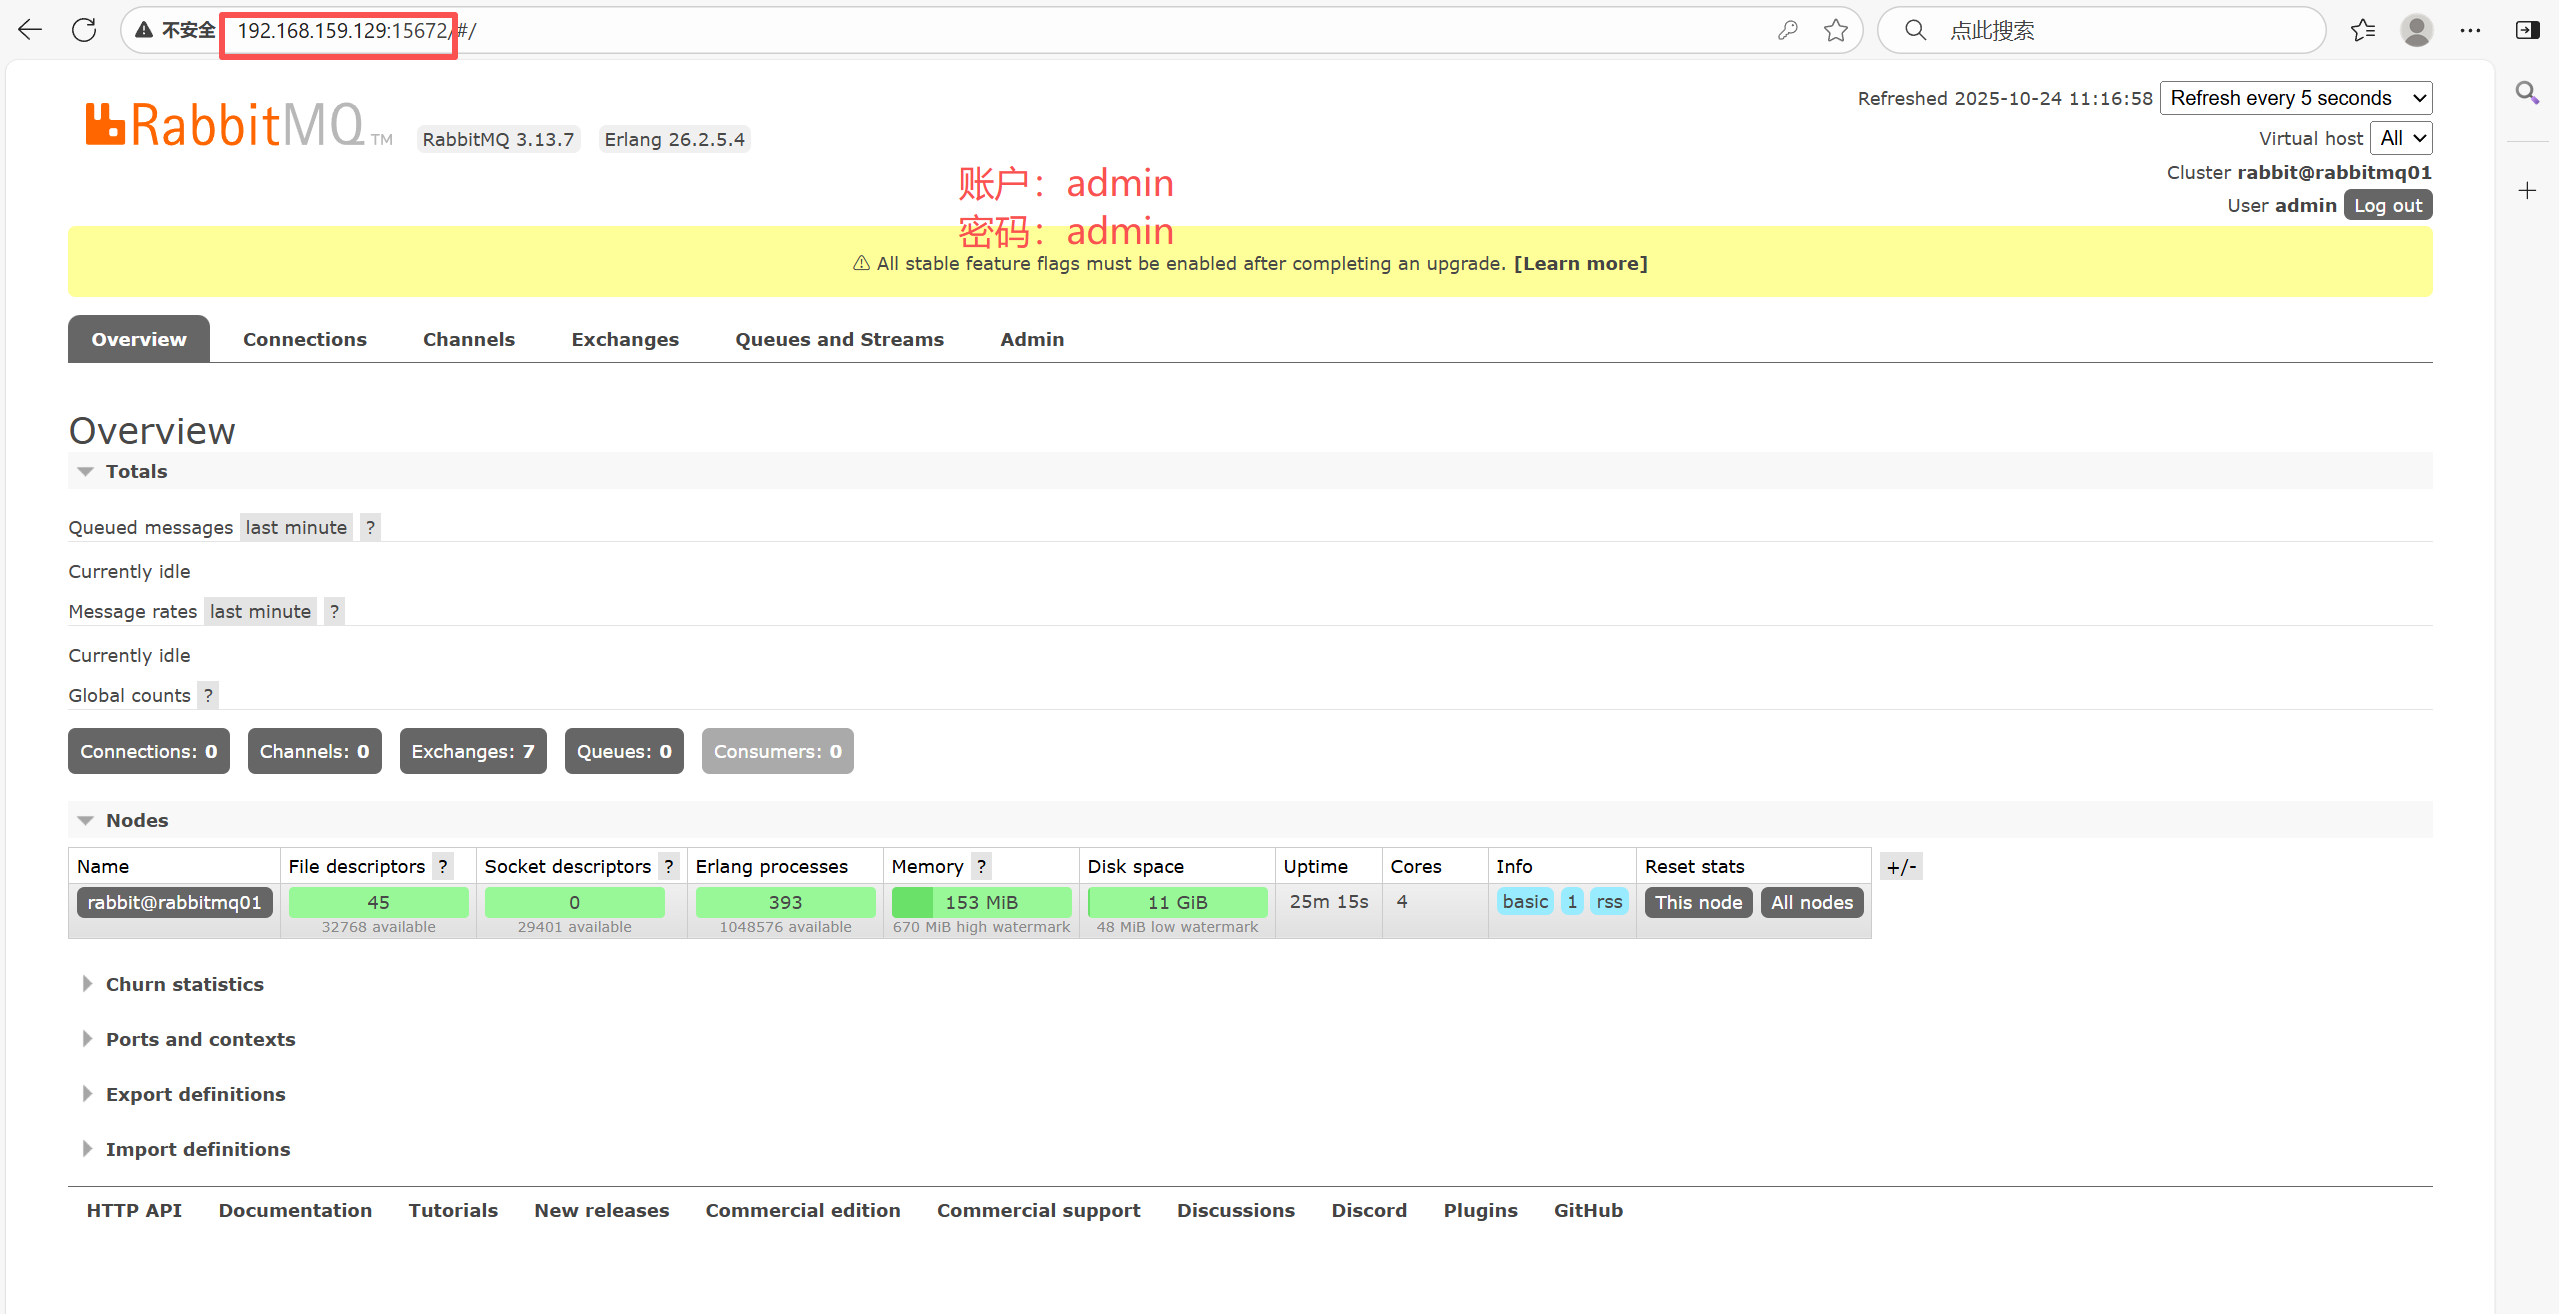Screen dimensions: 2559x1314
Task: Open the browser settings ellipsis menu
Action: point(2471,30)
